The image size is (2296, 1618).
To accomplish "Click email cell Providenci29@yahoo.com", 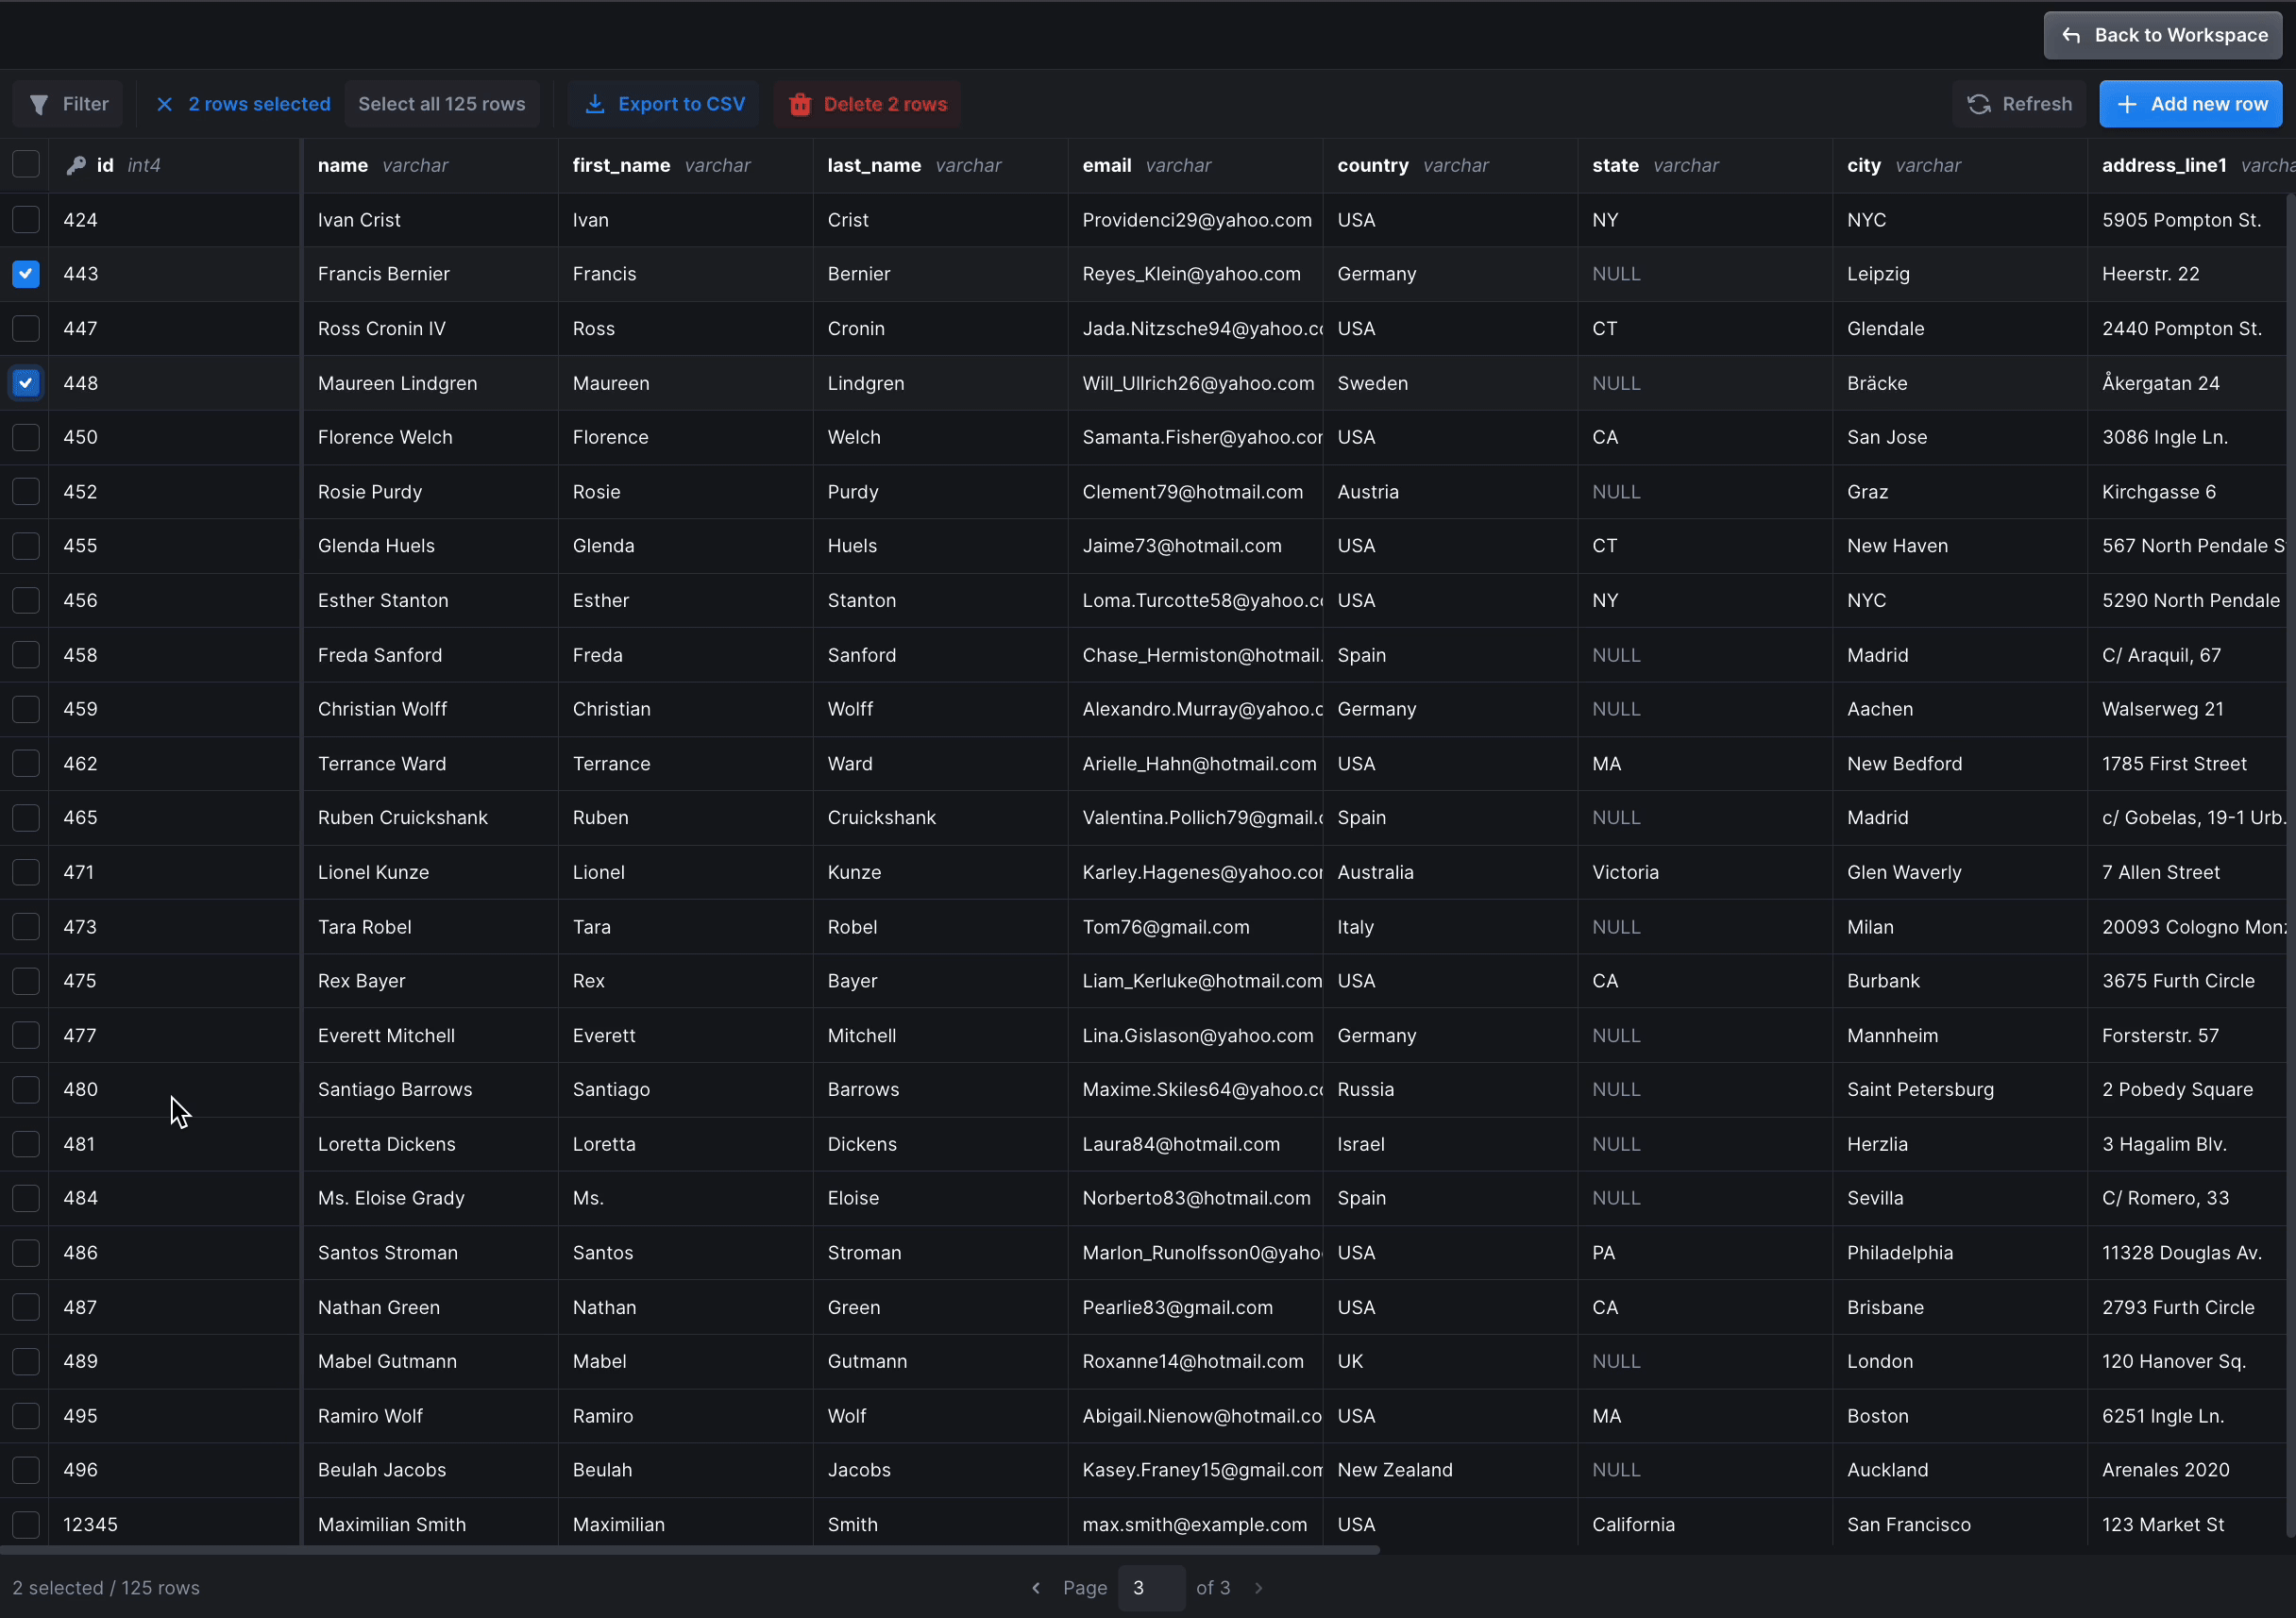I will tap(1197, 220).
